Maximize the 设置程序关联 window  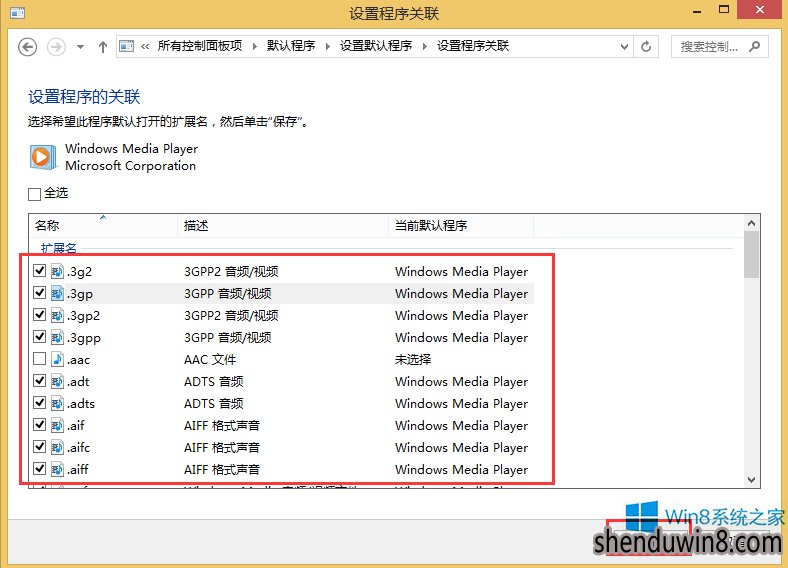tap(724, 10)
